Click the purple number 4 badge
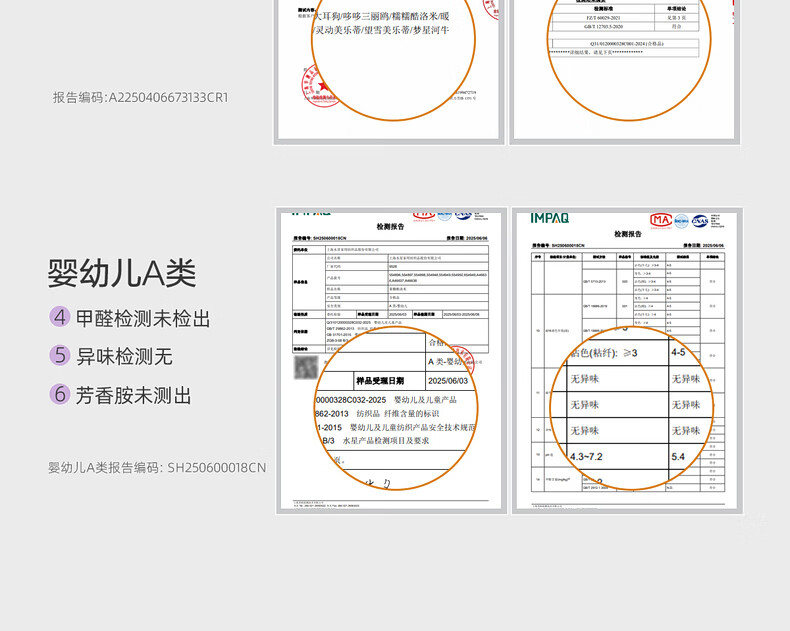790x631 pixels. pos(60,318)
